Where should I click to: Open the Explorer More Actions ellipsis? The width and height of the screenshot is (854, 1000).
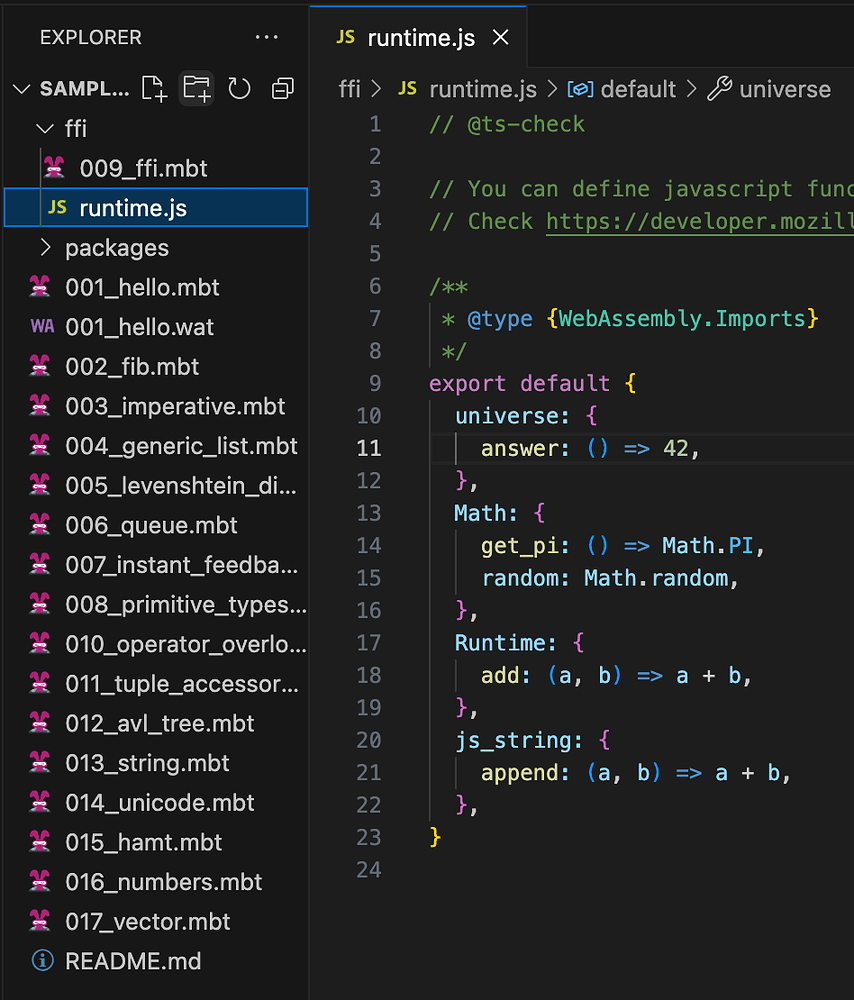pyautogui.click(x=266, y=37)
